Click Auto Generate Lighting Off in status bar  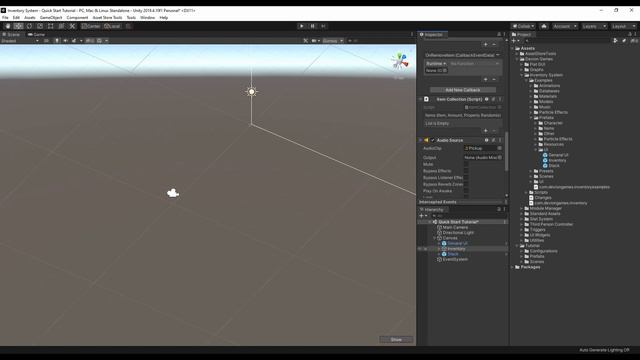604,350
